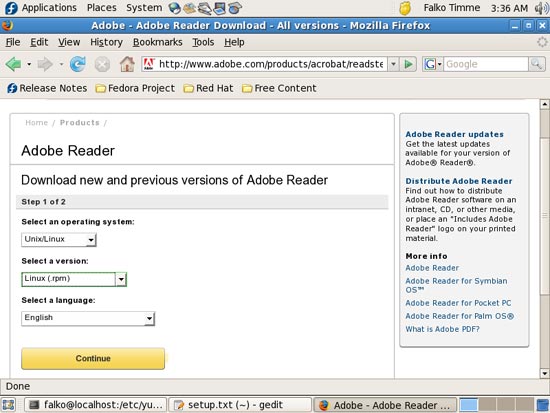Open the Help menu
The image size is (550, 413).
pos(234,42)
